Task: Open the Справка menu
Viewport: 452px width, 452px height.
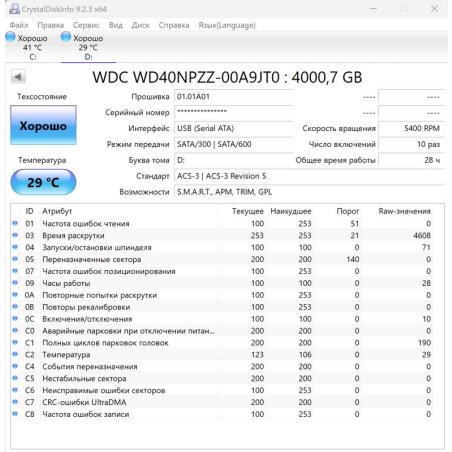Action: click(x=174, y=25)
